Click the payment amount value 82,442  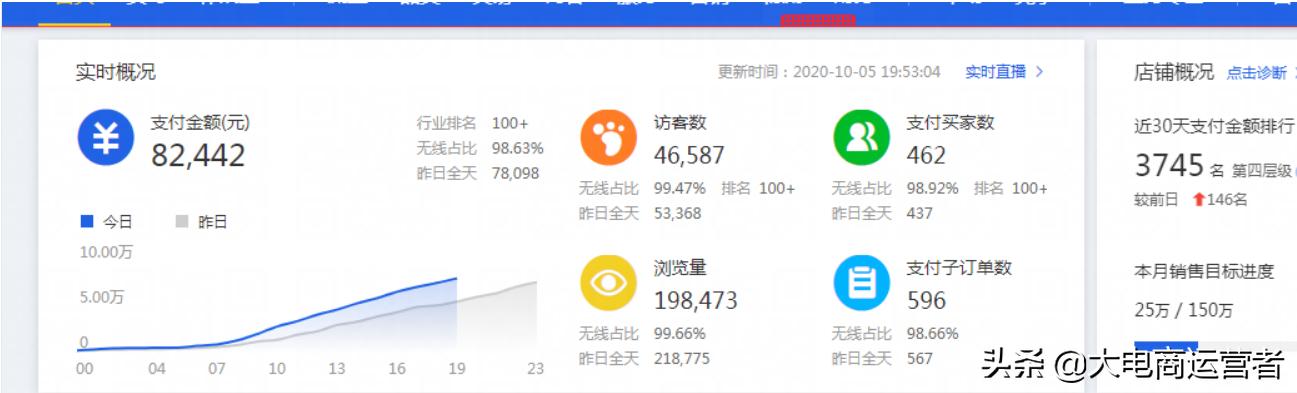point(198,155)
